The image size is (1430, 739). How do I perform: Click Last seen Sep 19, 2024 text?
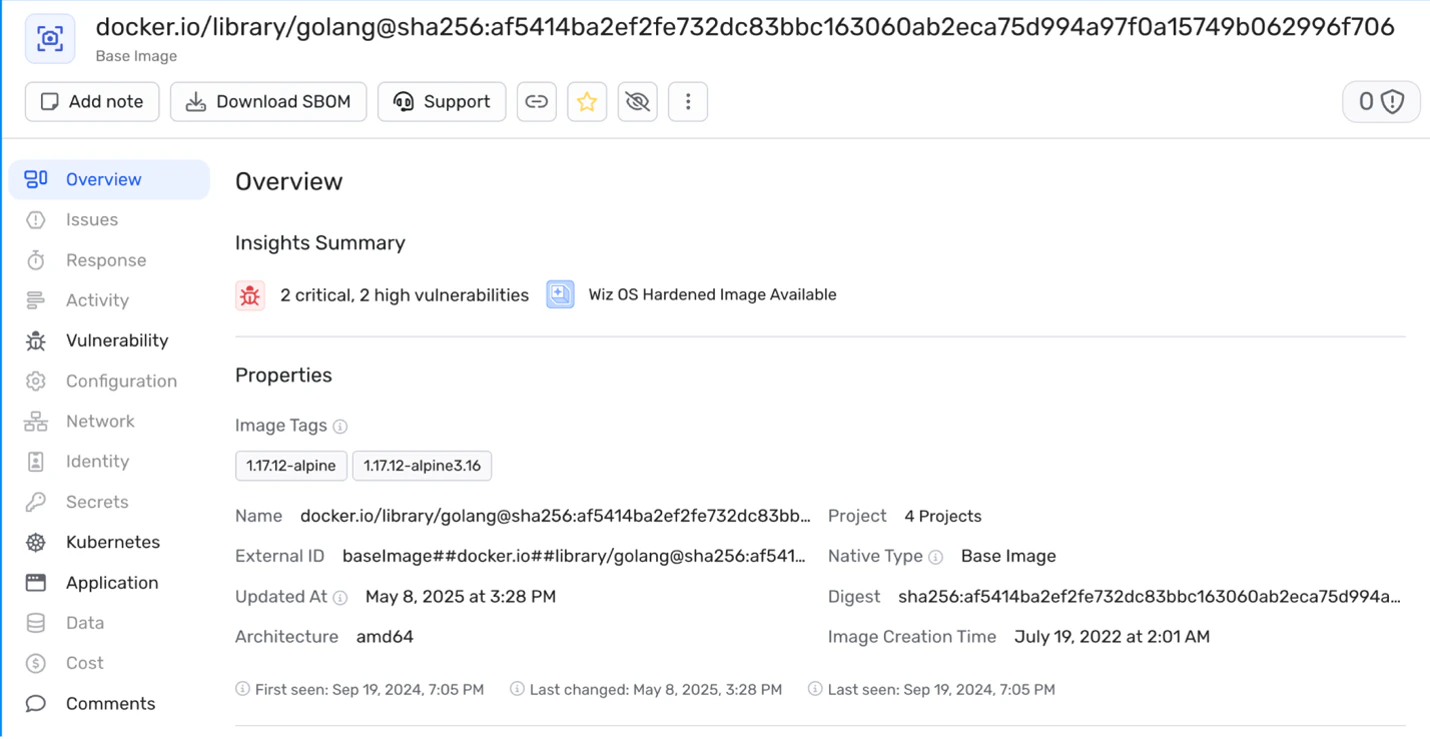(941, 689)
